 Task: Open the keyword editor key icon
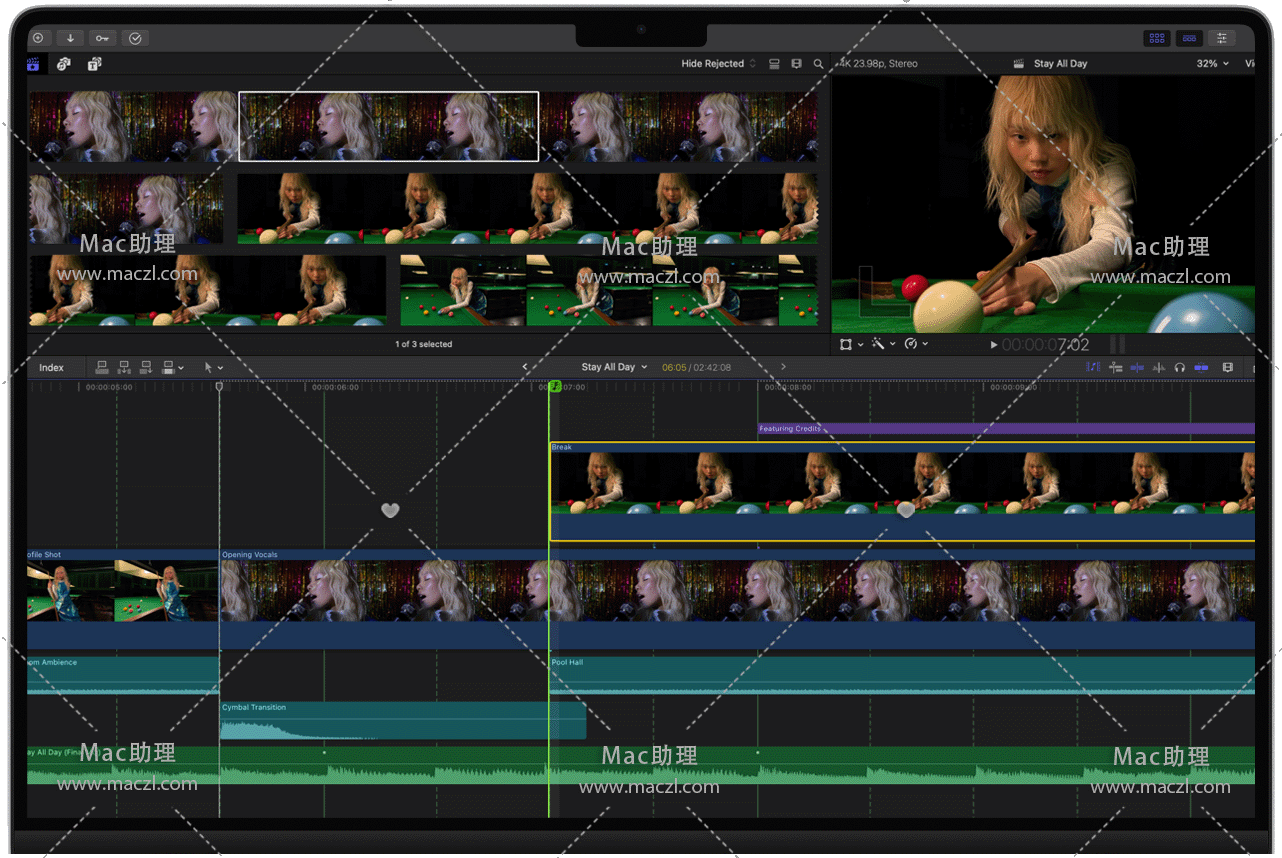[102, 38]
